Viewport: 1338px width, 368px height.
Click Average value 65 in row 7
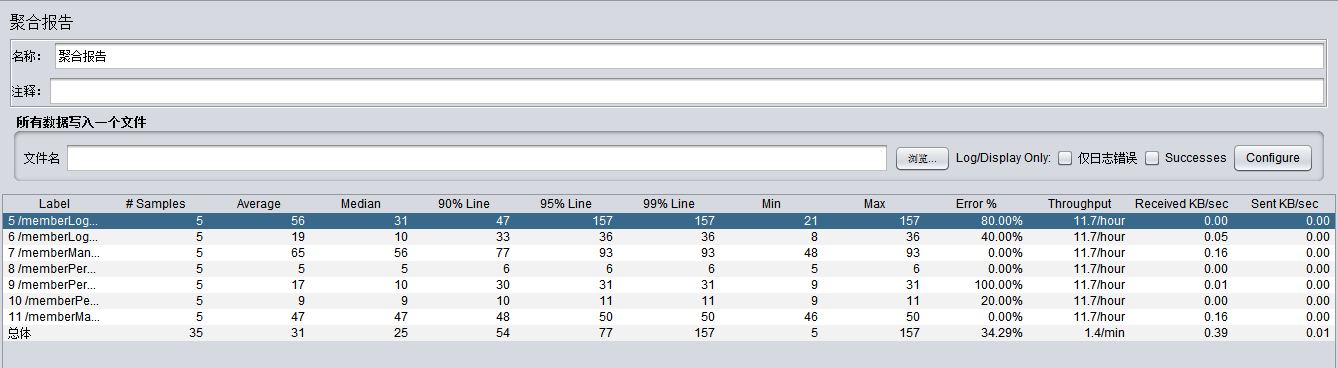(x=298, y=253)
